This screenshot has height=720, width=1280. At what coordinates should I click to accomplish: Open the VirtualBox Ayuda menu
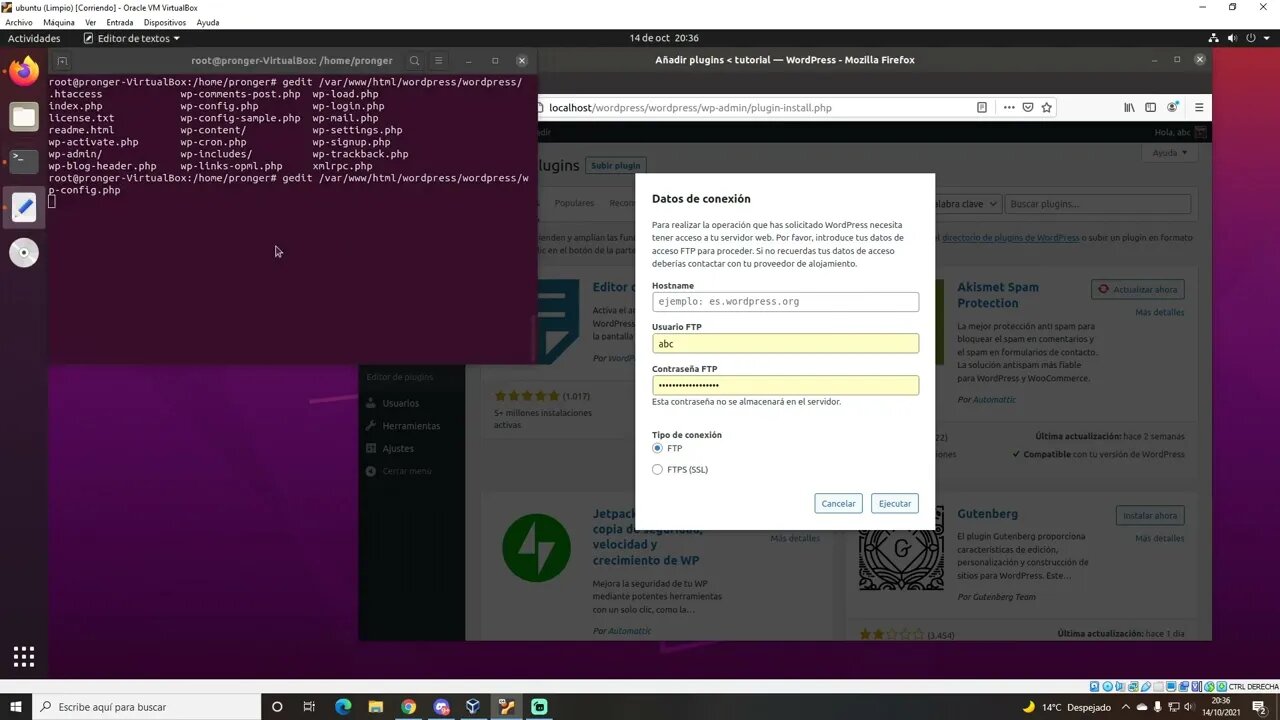[x=208, y=22]
